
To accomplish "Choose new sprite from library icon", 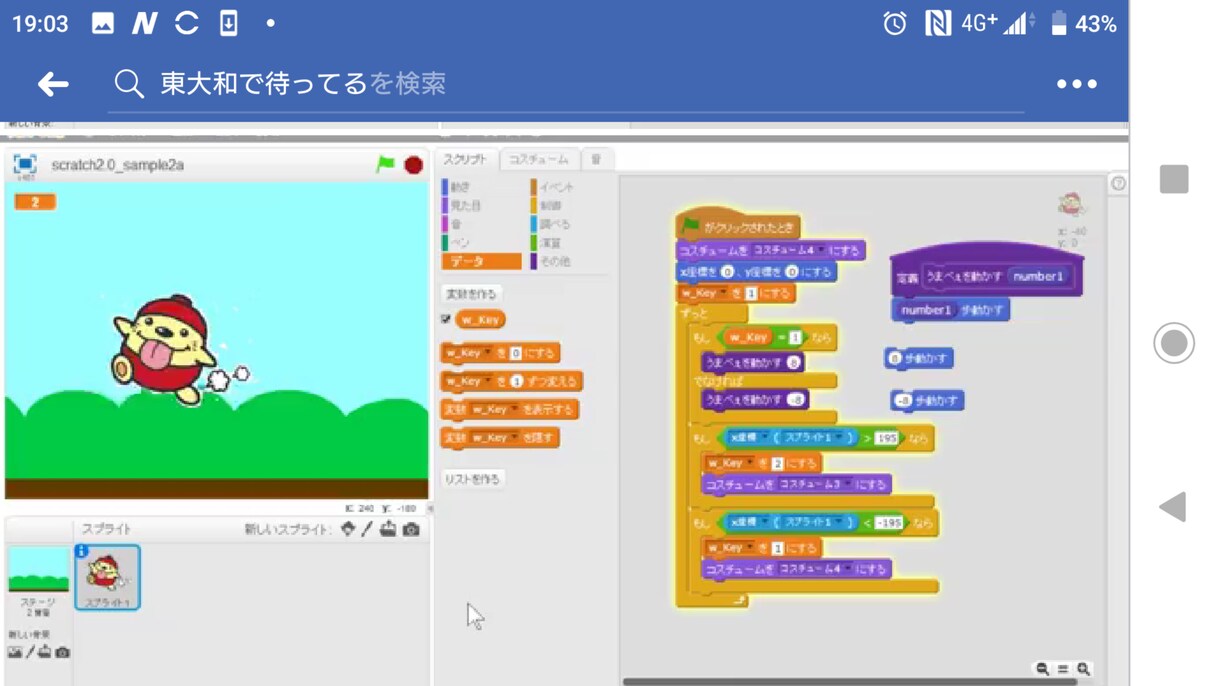I will [x=347, y=529].
